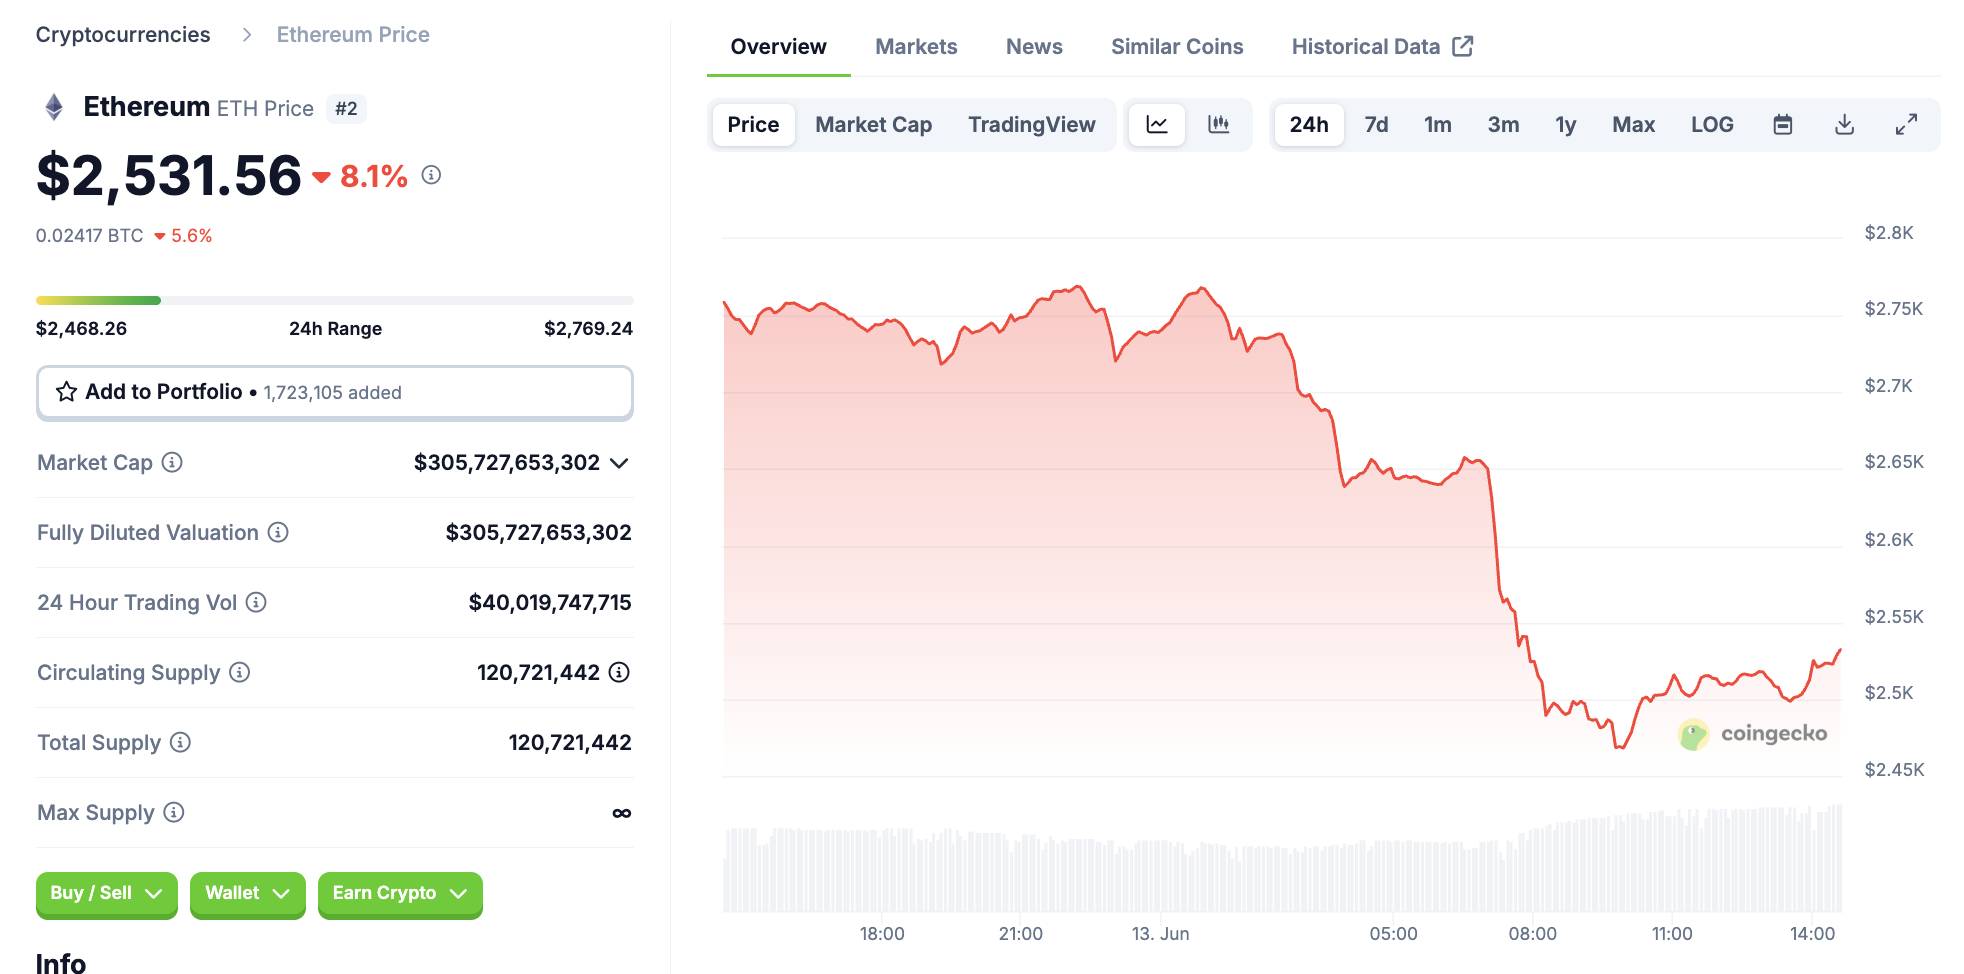Toggle LOG scale on chart

pyautogui.click(x=1711, y=125)
